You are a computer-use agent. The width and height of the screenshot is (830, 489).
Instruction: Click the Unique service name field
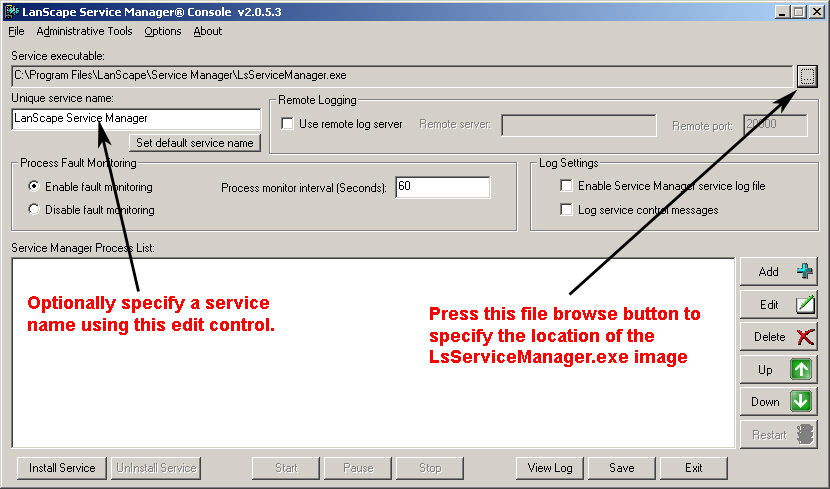[136, 119]
